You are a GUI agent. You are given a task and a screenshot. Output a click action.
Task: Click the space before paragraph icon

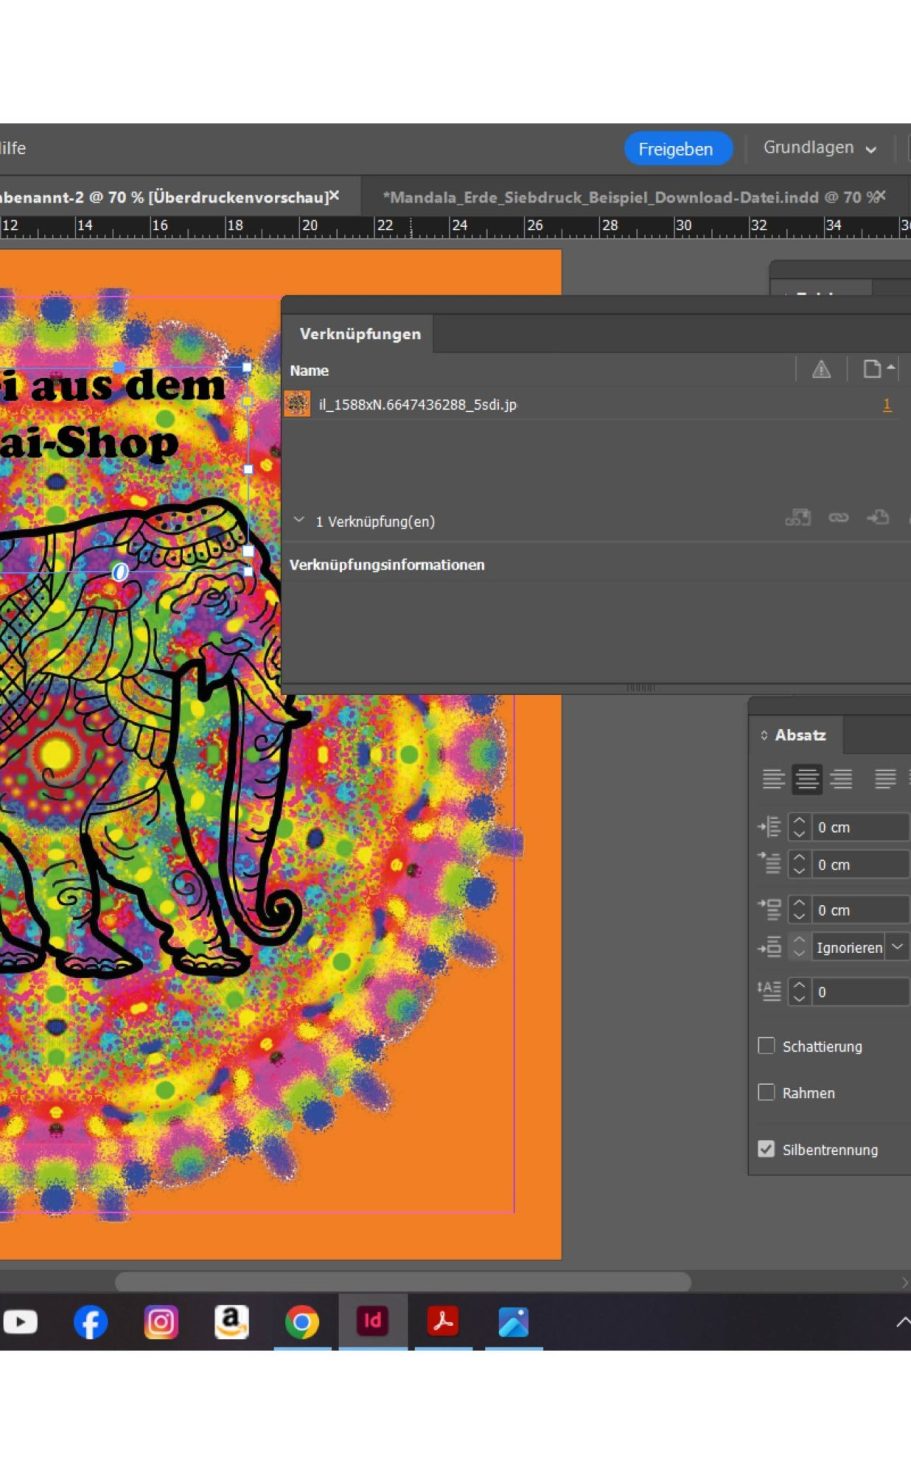pos(769,910)
